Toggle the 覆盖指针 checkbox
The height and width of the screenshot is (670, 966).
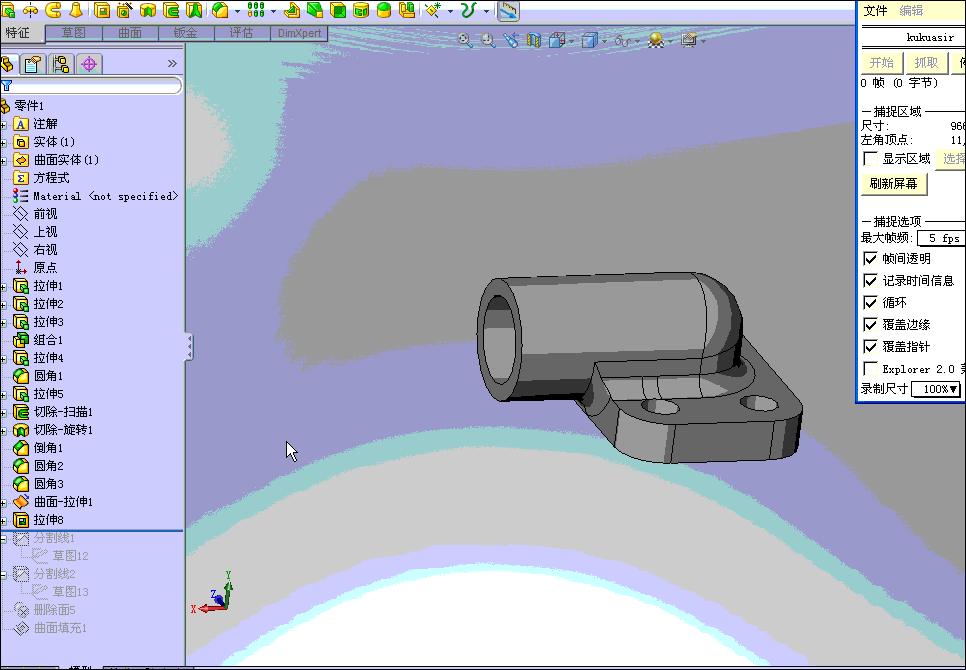871,347
